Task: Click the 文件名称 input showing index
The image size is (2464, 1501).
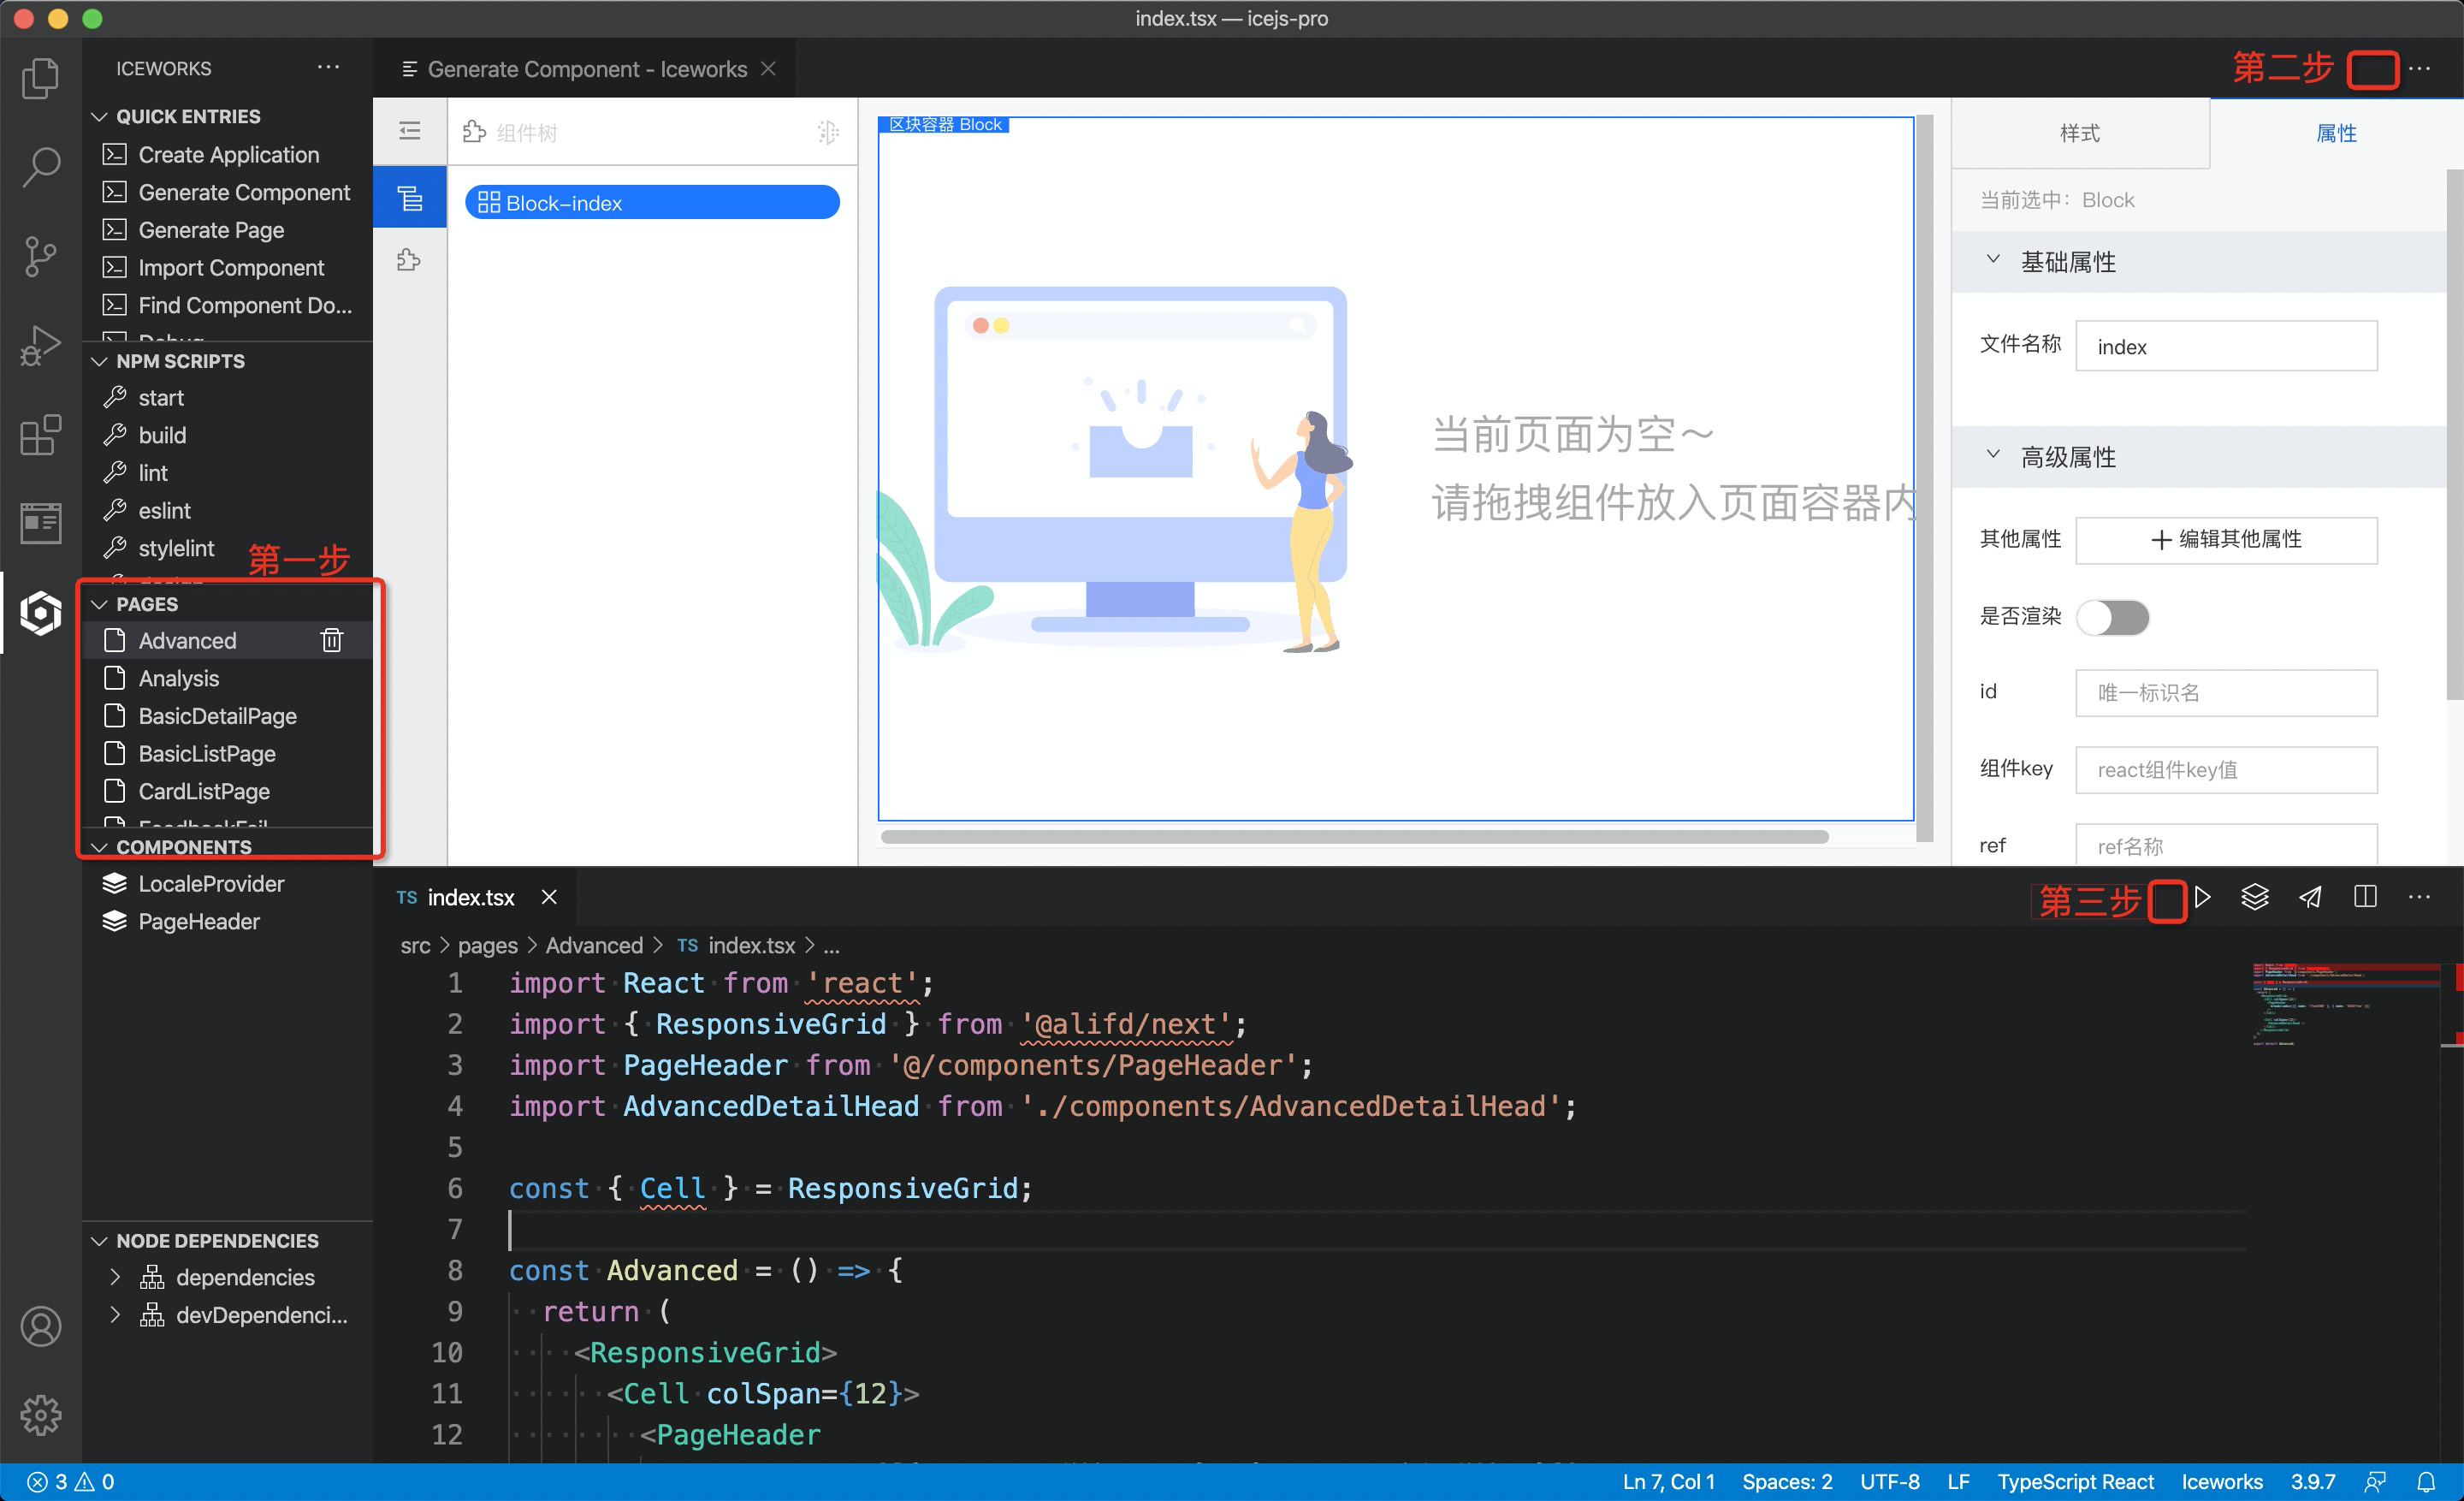Action: [2226, 346]
